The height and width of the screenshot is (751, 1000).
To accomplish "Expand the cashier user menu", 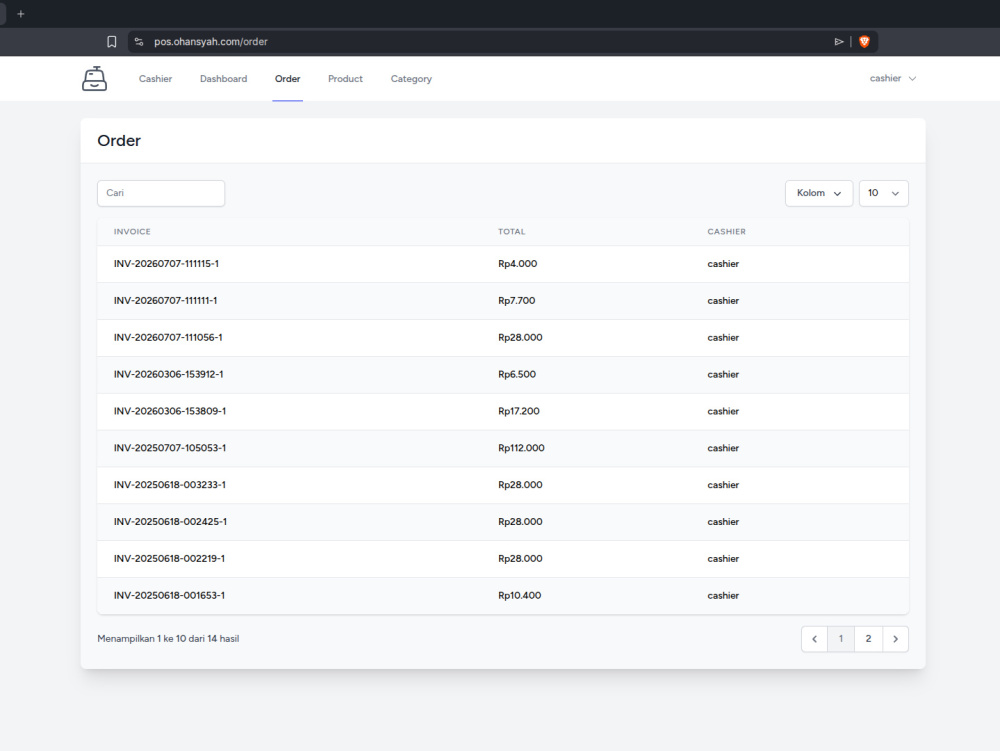I will point(893,78).
